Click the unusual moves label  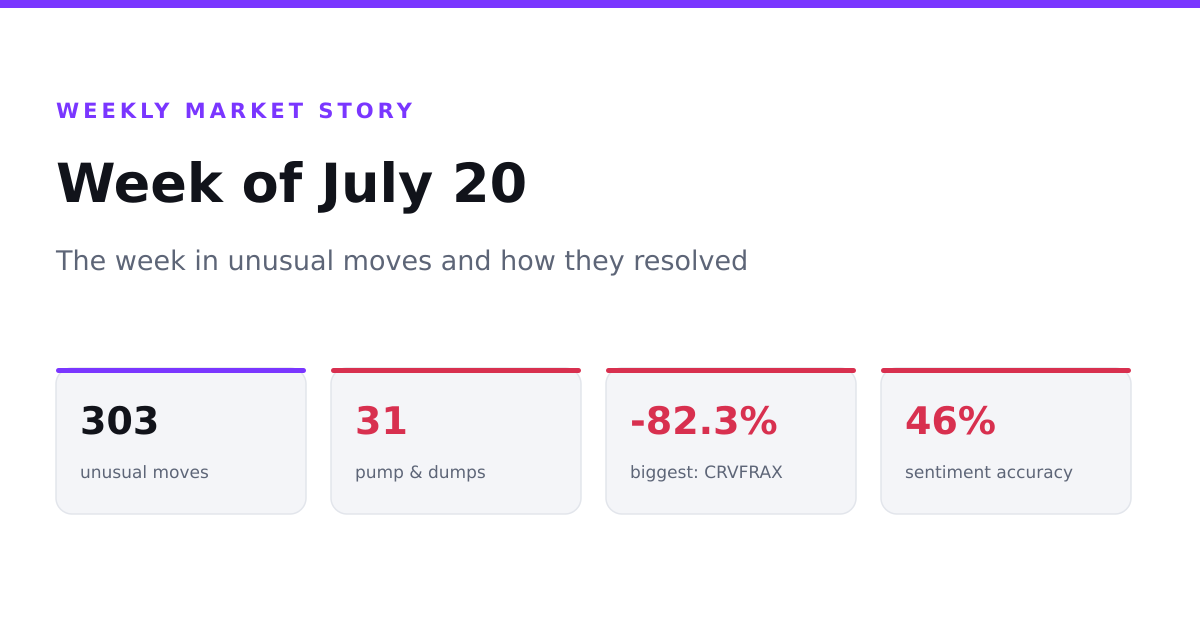point(144,472)
